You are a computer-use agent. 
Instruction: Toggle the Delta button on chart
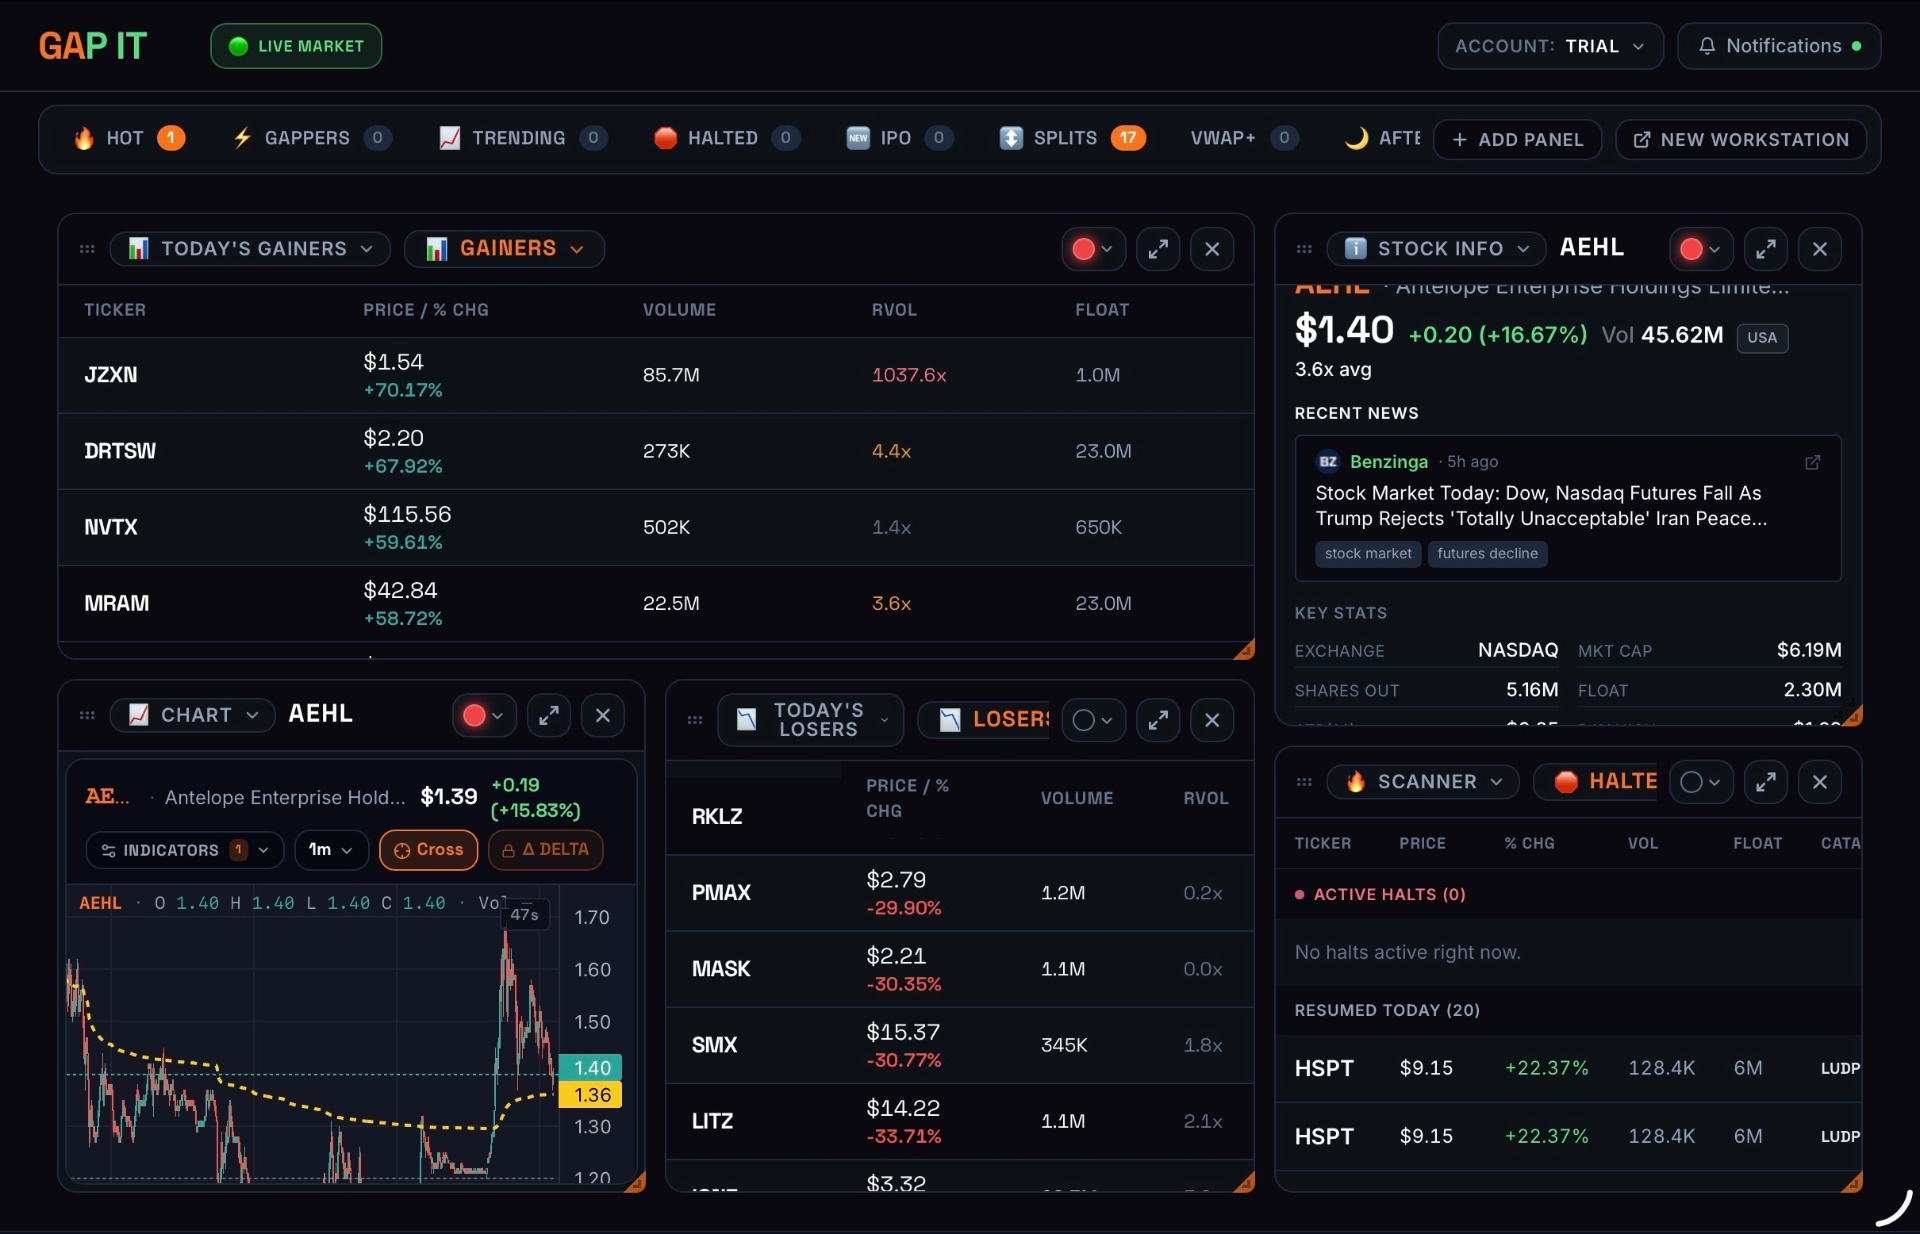(546, 850)
